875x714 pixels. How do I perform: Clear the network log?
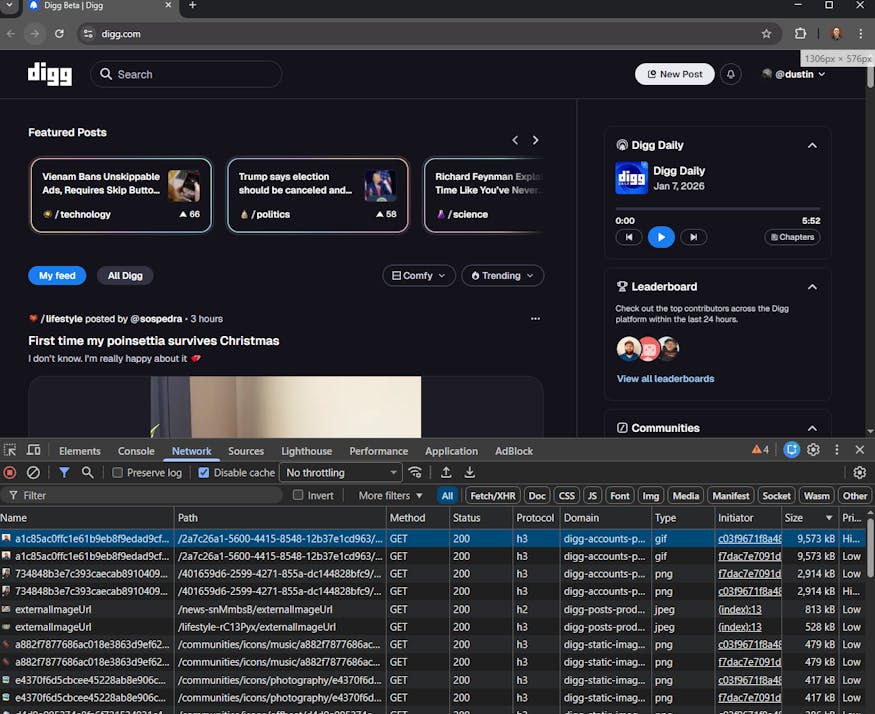coord(33,472)
